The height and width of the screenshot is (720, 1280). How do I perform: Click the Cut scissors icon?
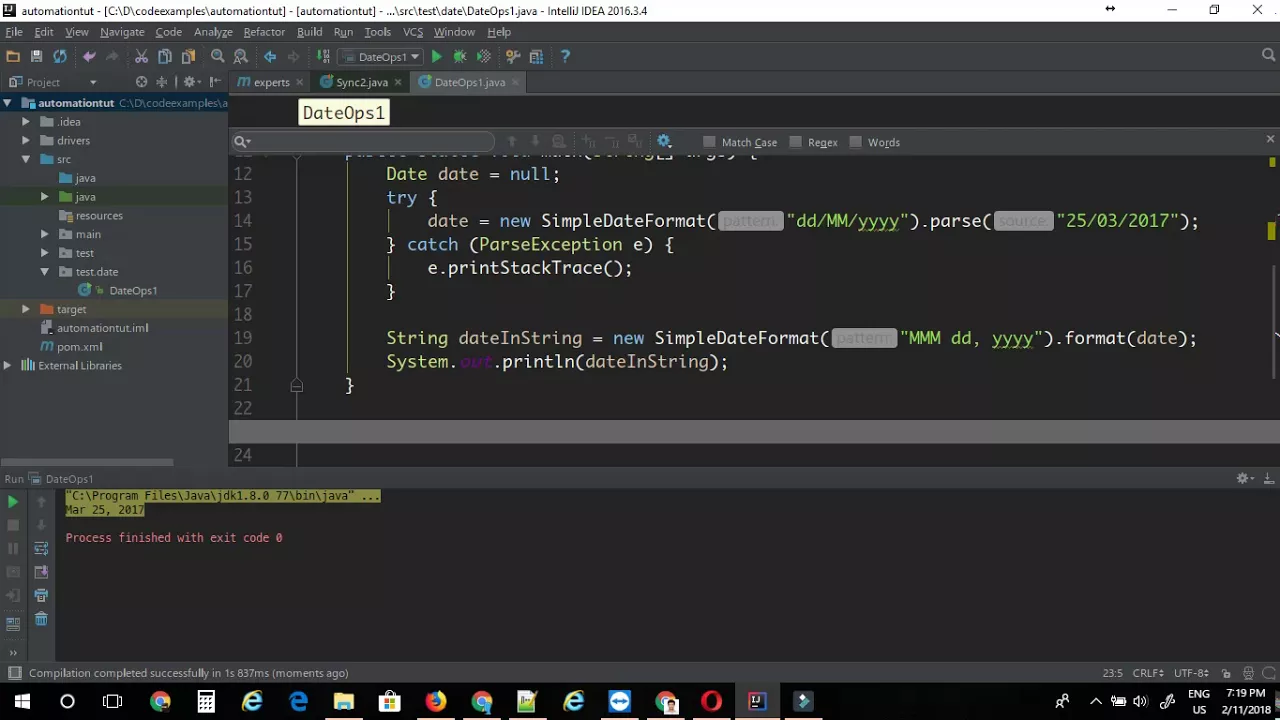[x=141, y=57]
